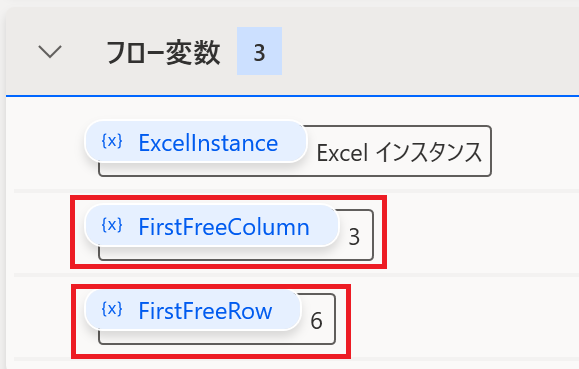579x369 pixels.
Task: Select the ExcelInstance variable name
Action: coord(208,143)
